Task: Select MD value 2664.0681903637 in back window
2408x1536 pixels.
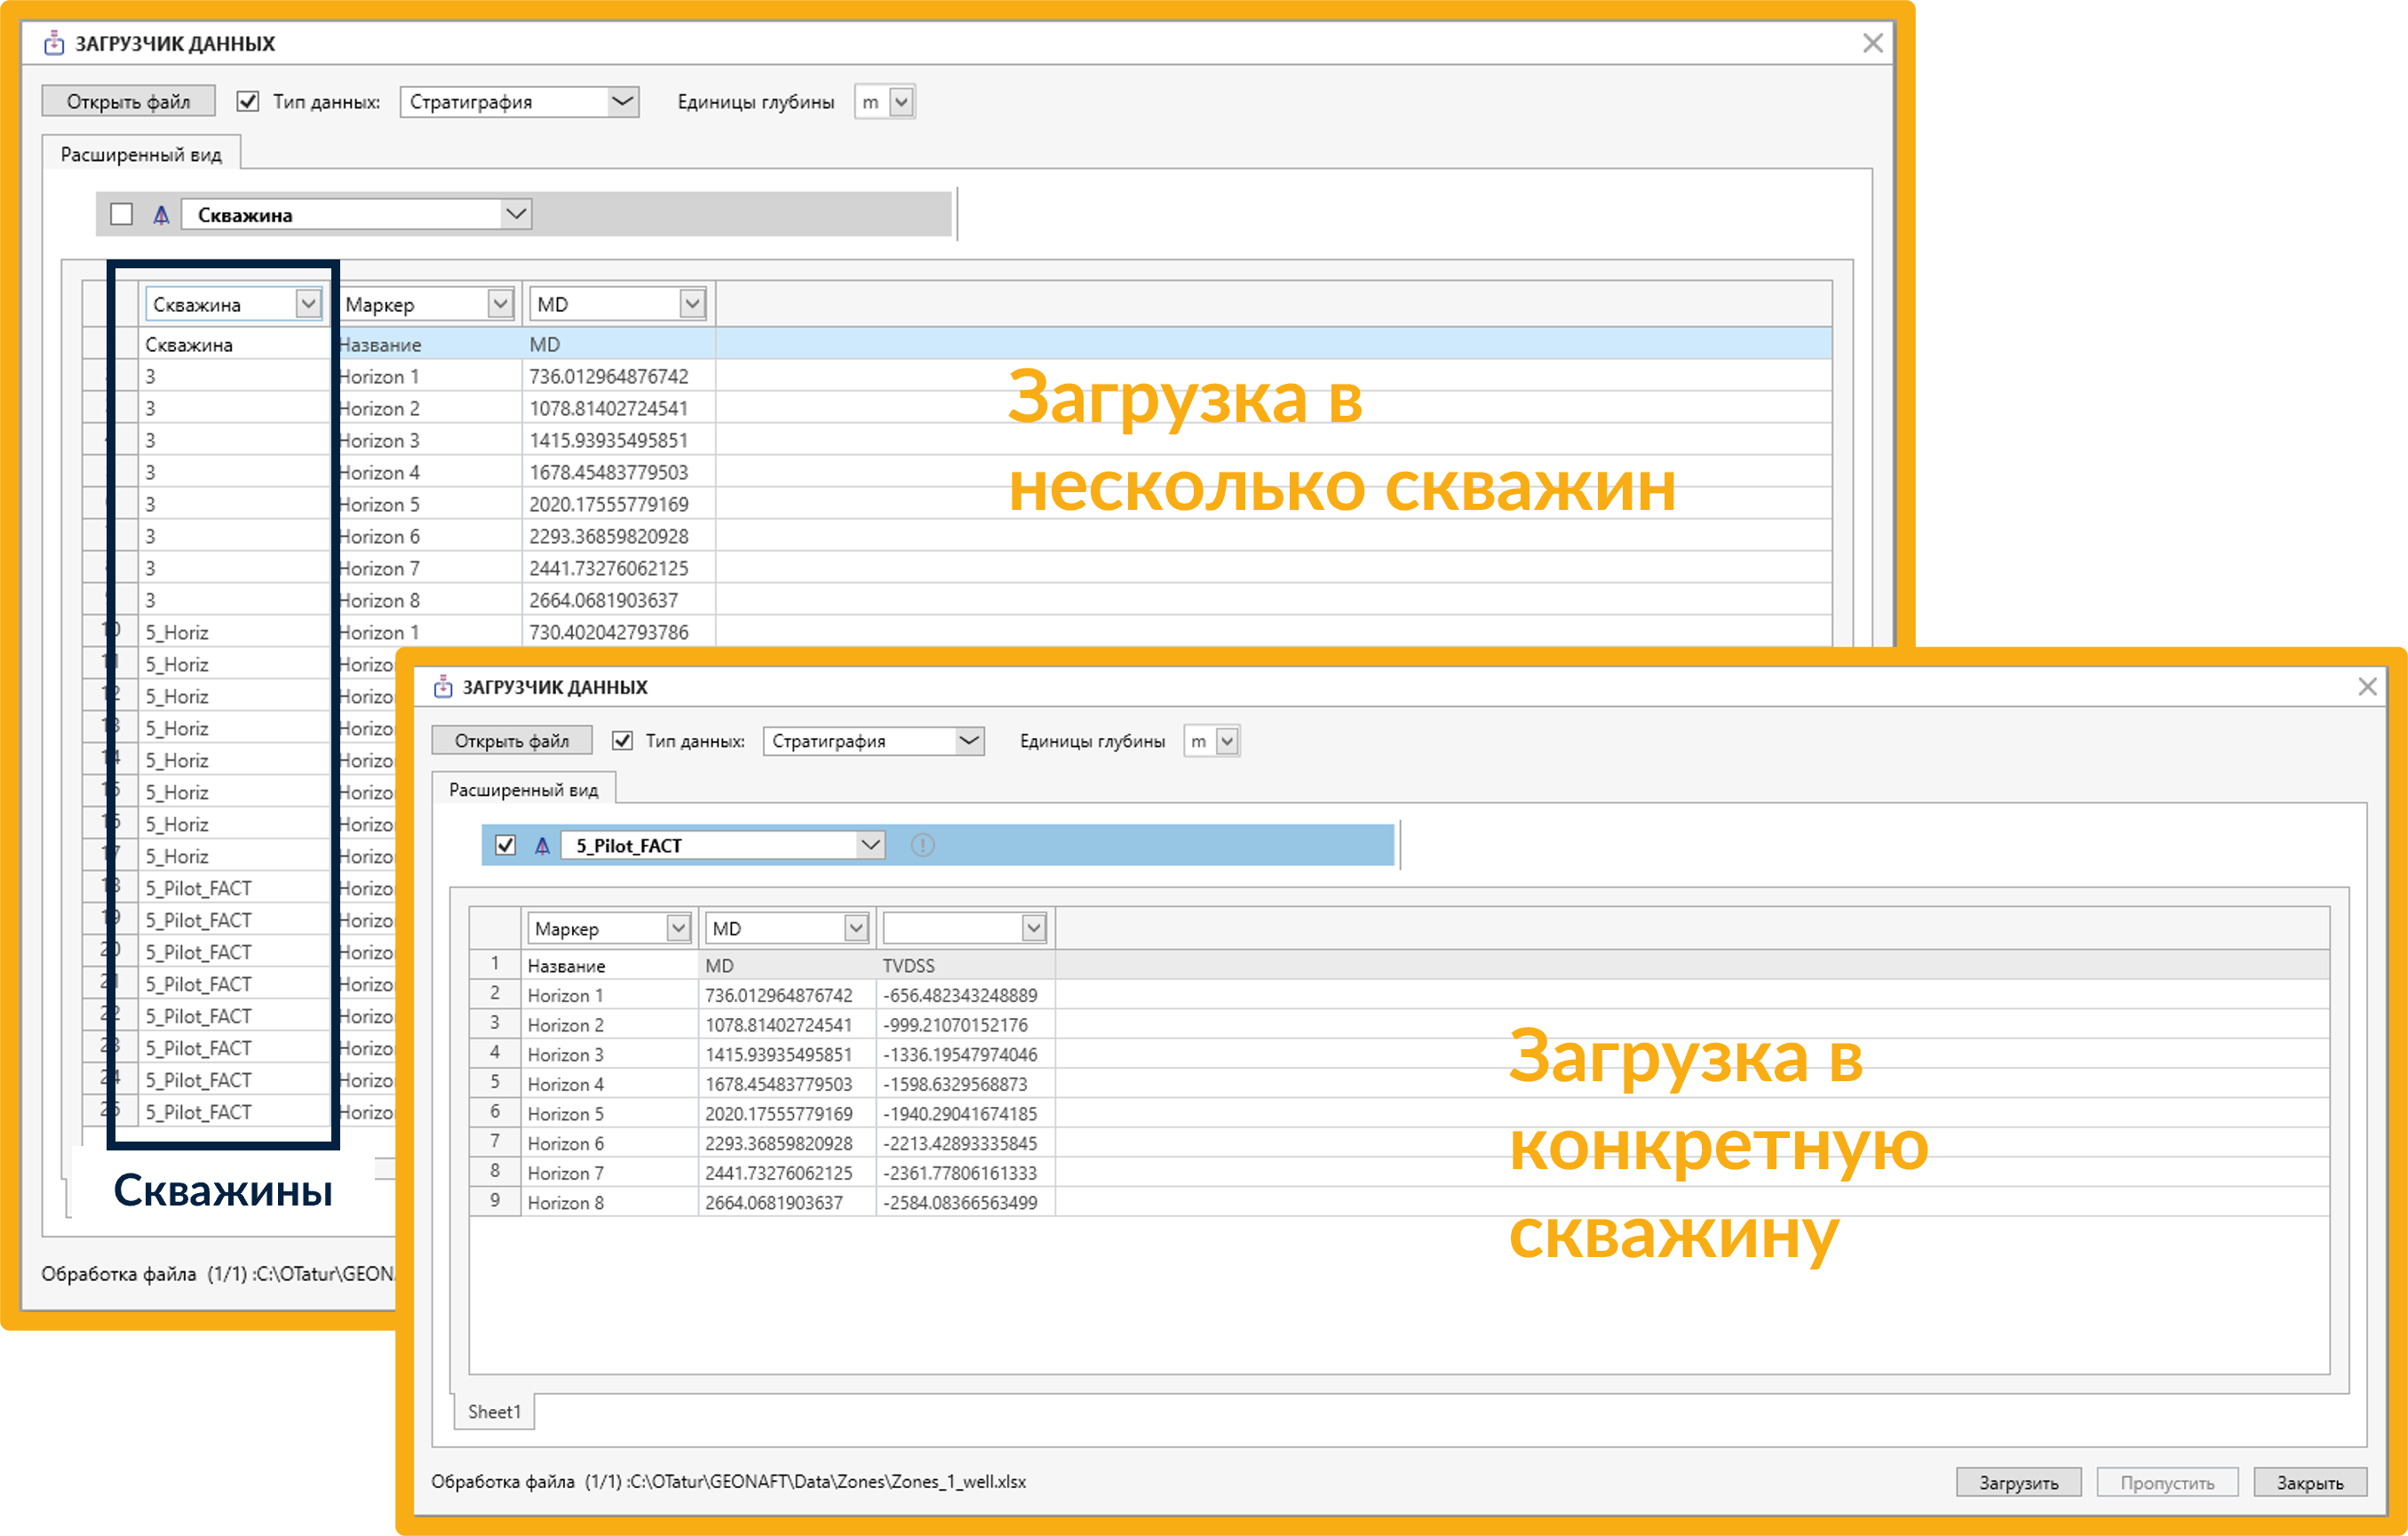Action: pos(618,601)
